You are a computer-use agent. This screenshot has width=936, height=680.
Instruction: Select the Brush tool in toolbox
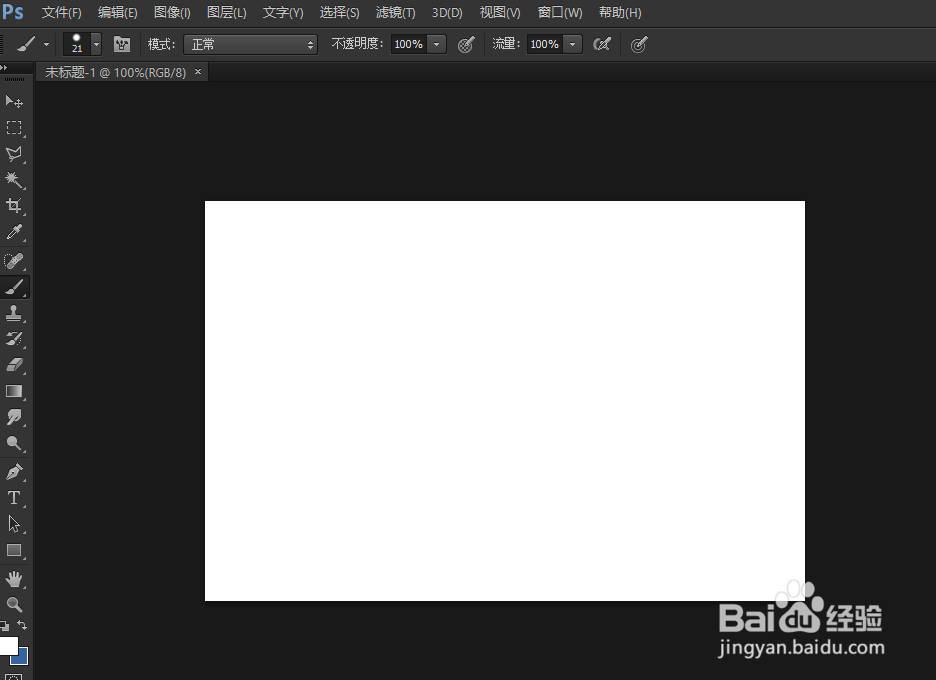tap(14, 287)
